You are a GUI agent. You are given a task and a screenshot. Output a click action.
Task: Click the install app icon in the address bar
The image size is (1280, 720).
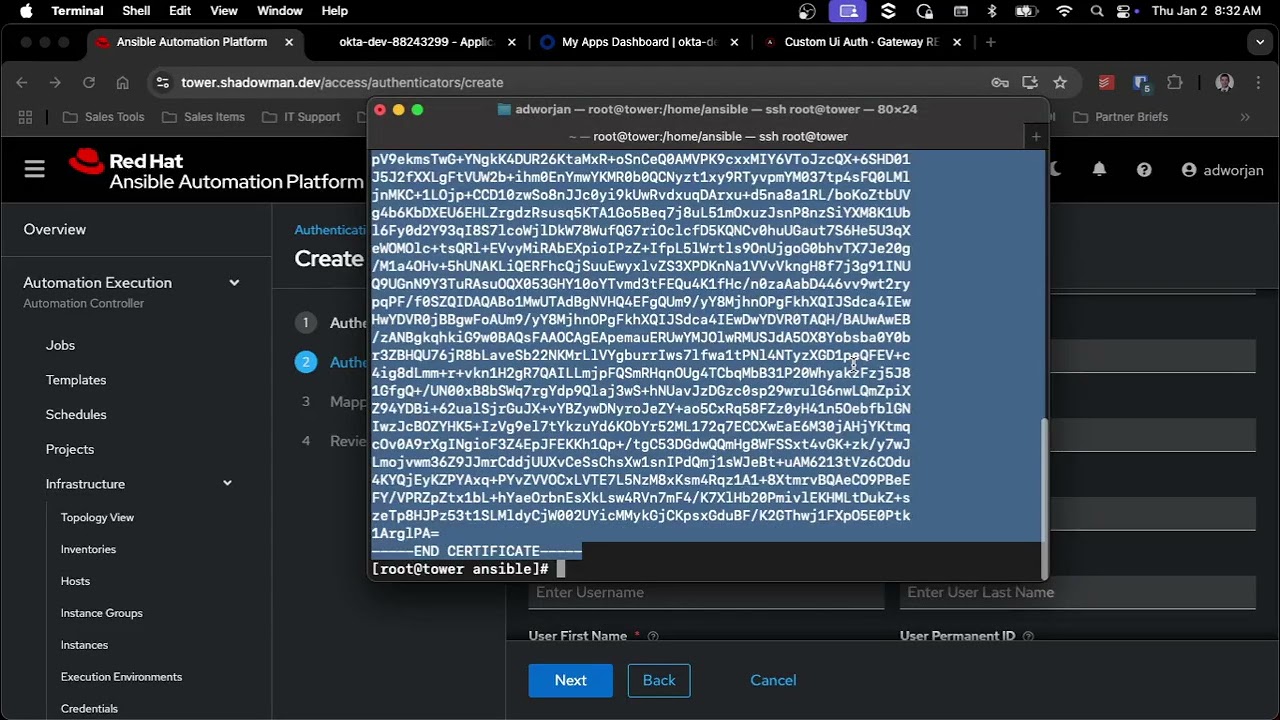[x=1029, y=82]
